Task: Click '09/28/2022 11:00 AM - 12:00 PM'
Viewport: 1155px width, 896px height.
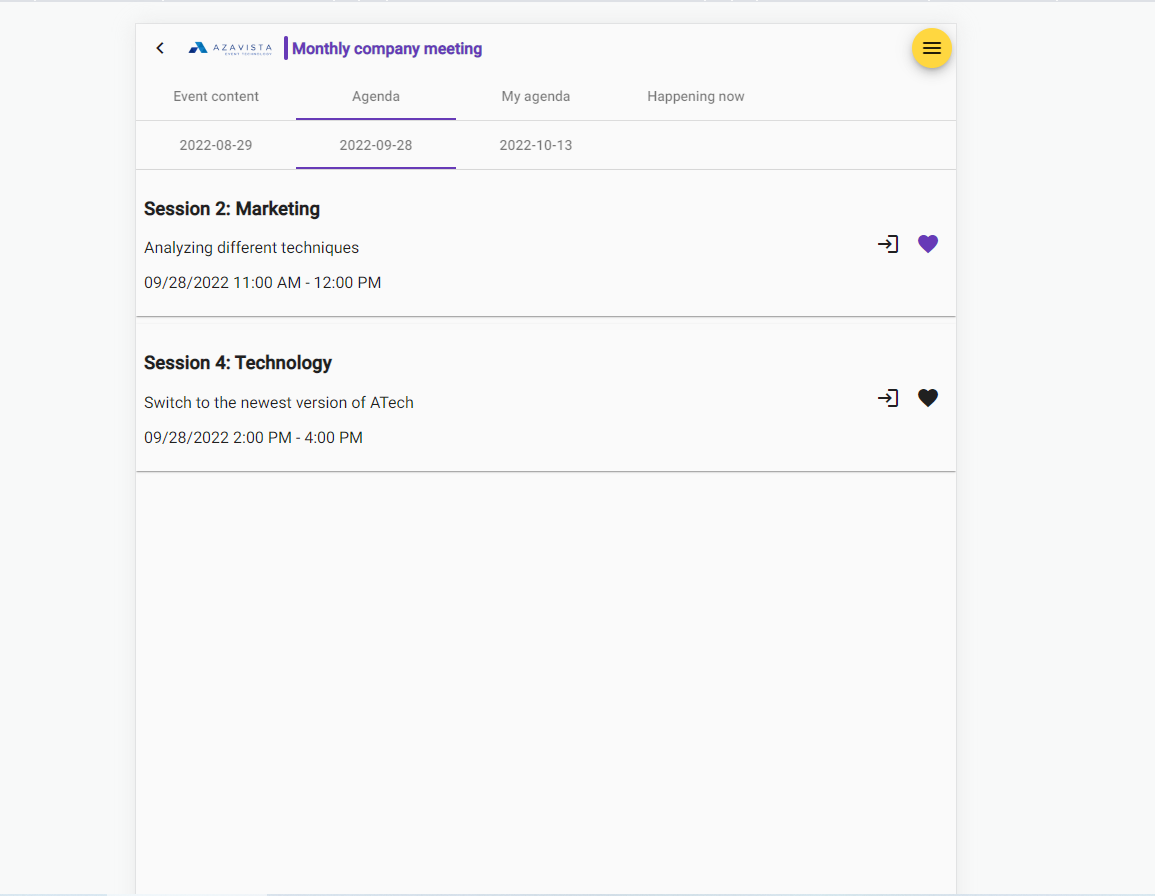Action: (x=262, y=283)
